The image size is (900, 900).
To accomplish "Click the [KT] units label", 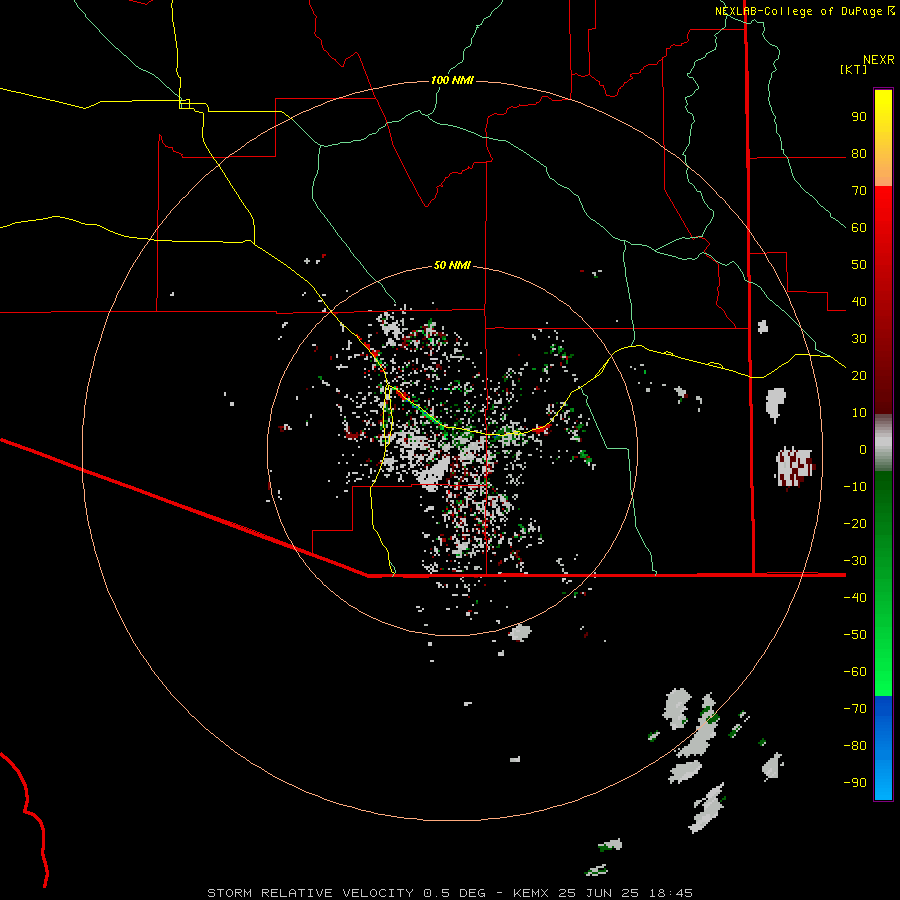I will point(854,69).
